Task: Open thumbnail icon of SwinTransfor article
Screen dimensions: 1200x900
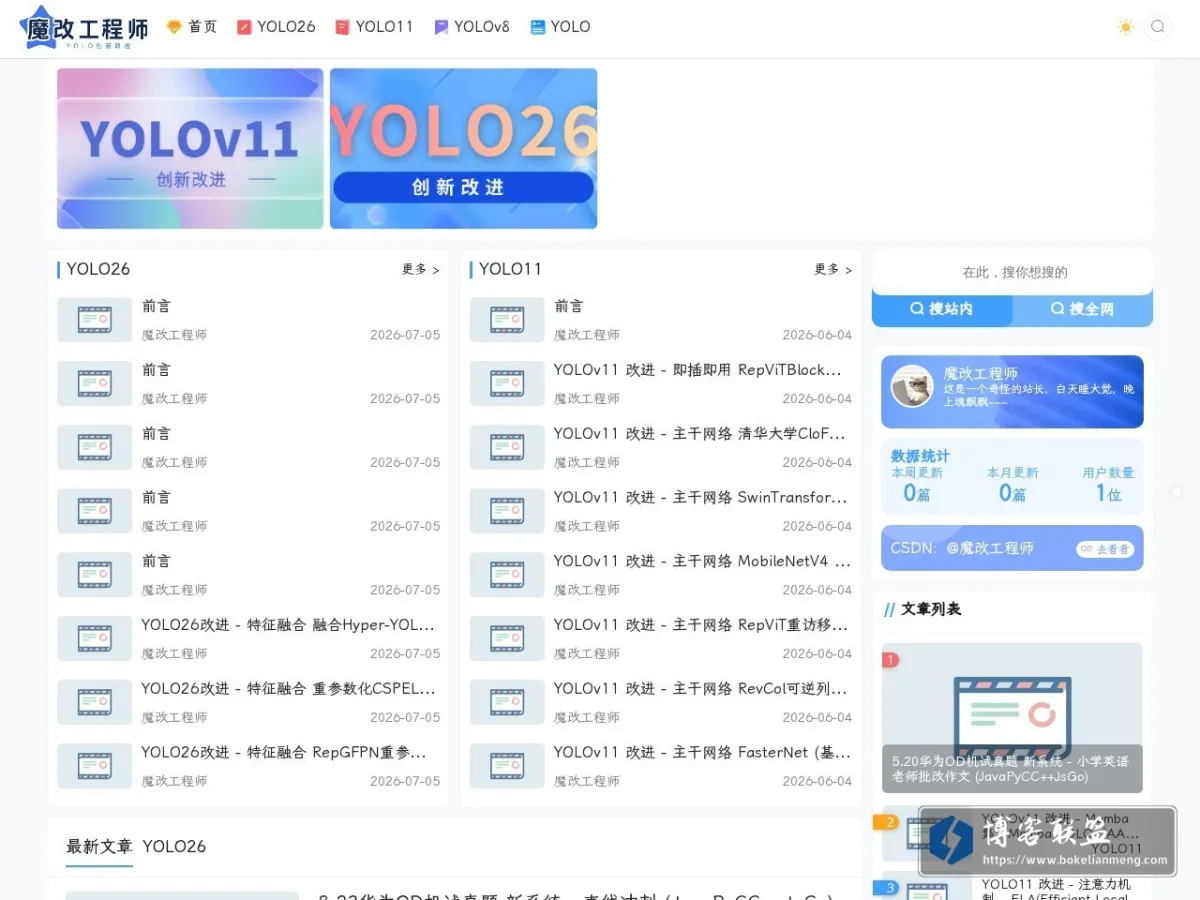Action: tap(507, 511)
